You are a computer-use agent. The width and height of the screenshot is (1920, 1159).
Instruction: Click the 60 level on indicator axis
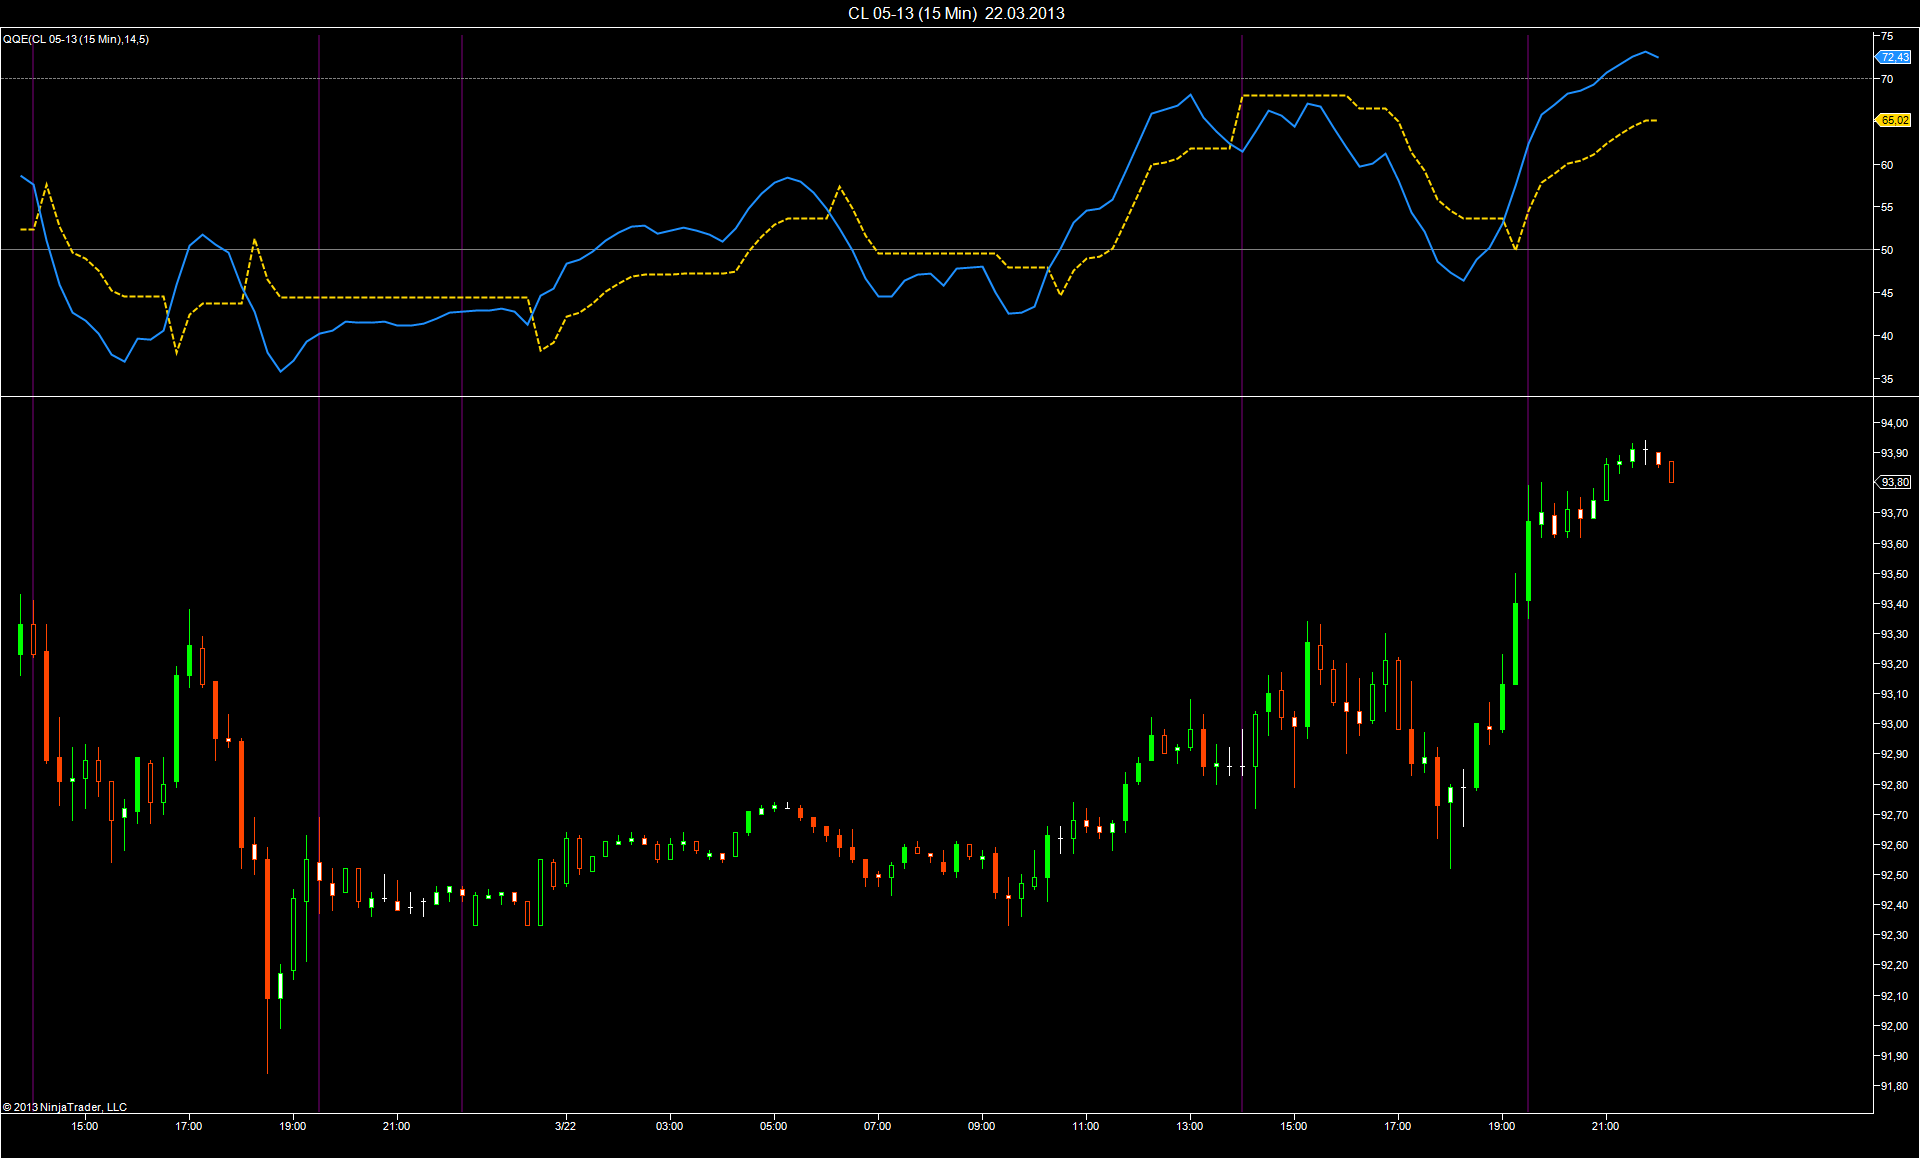click(1887, 165)
